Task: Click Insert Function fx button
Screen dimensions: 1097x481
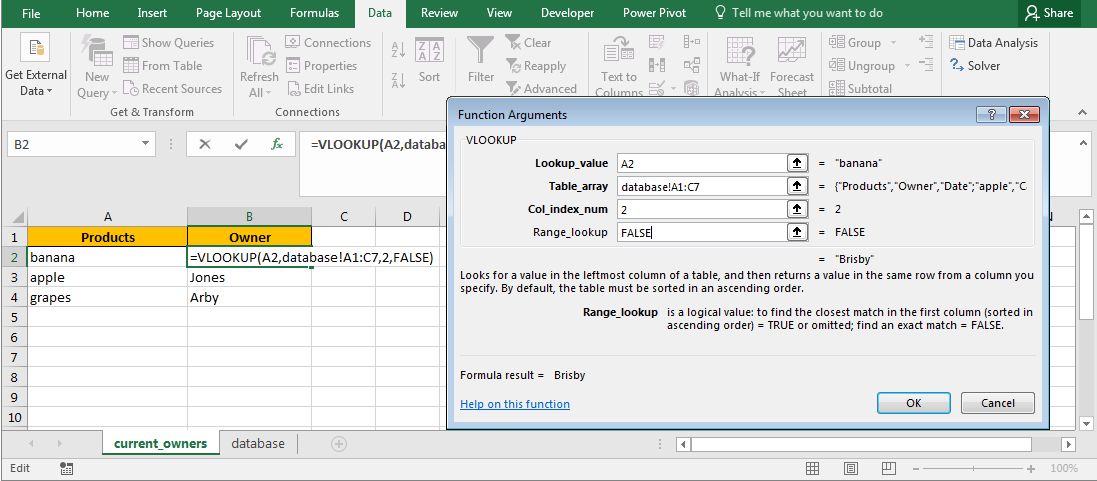Action: 277,144
